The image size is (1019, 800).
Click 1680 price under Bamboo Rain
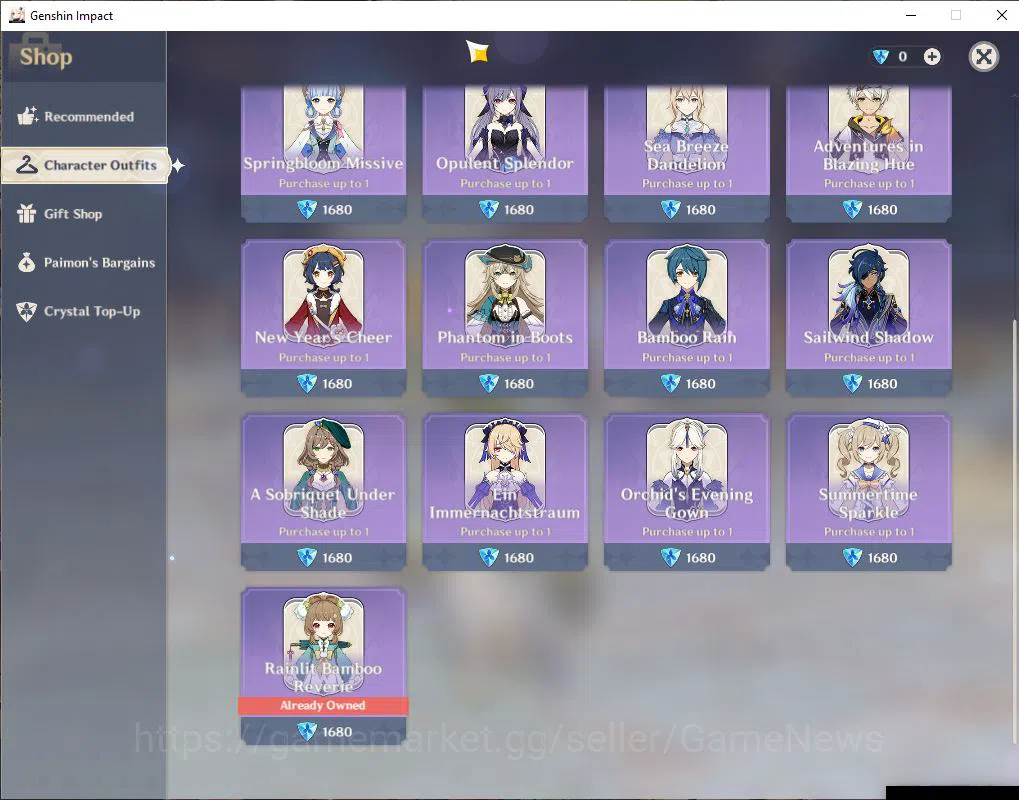(x=687, y=383)
